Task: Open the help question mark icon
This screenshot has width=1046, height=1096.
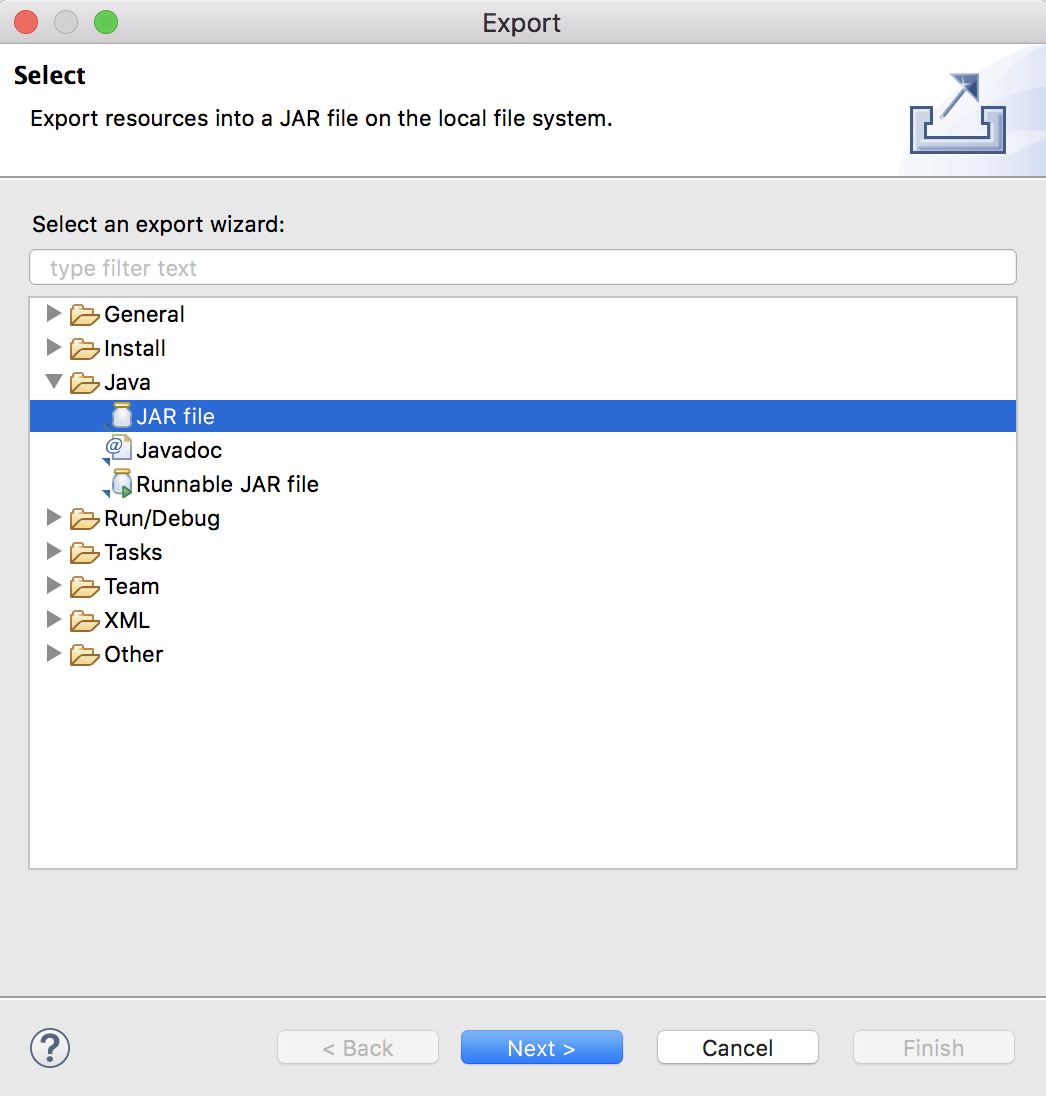Action: click(x=50, y=1048)
